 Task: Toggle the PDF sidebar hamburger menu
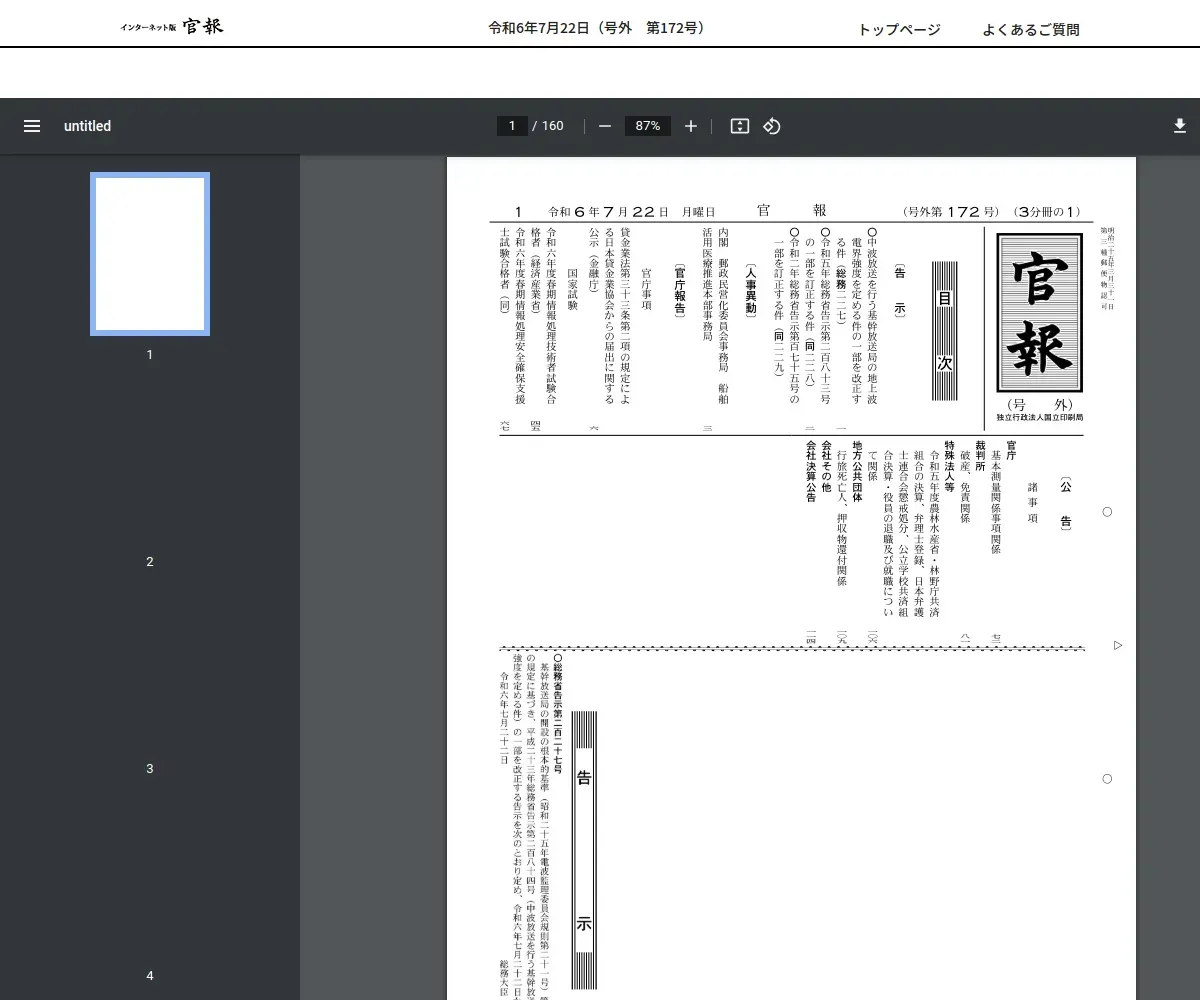click(32, 126)
